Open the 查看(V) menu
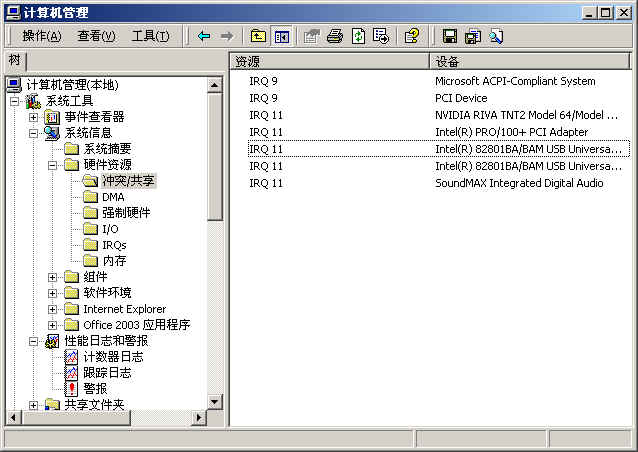638x452 pixels. click(96, 36)
